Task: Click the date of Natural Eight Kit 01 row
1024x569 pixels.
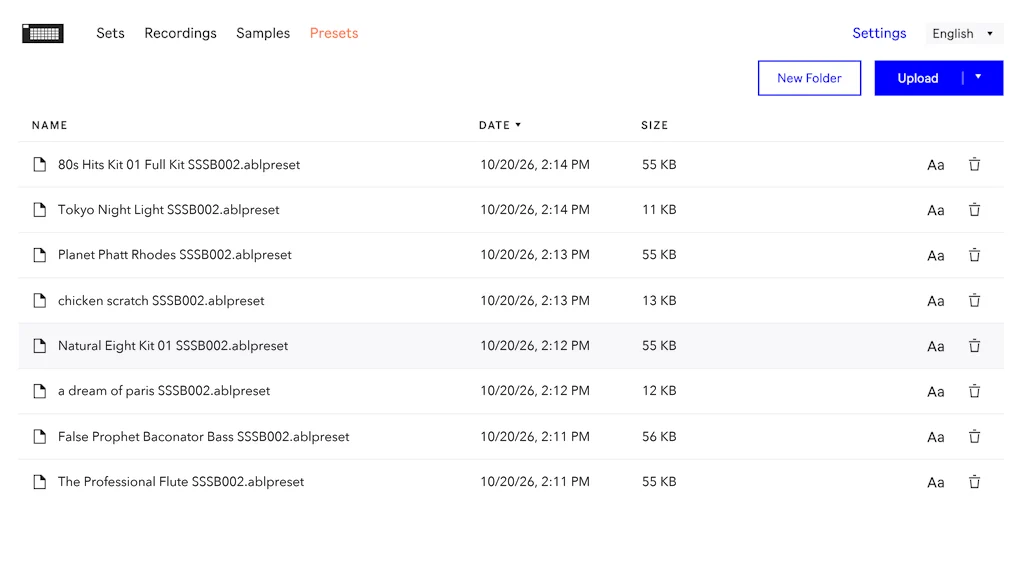Action: point(535,346)
